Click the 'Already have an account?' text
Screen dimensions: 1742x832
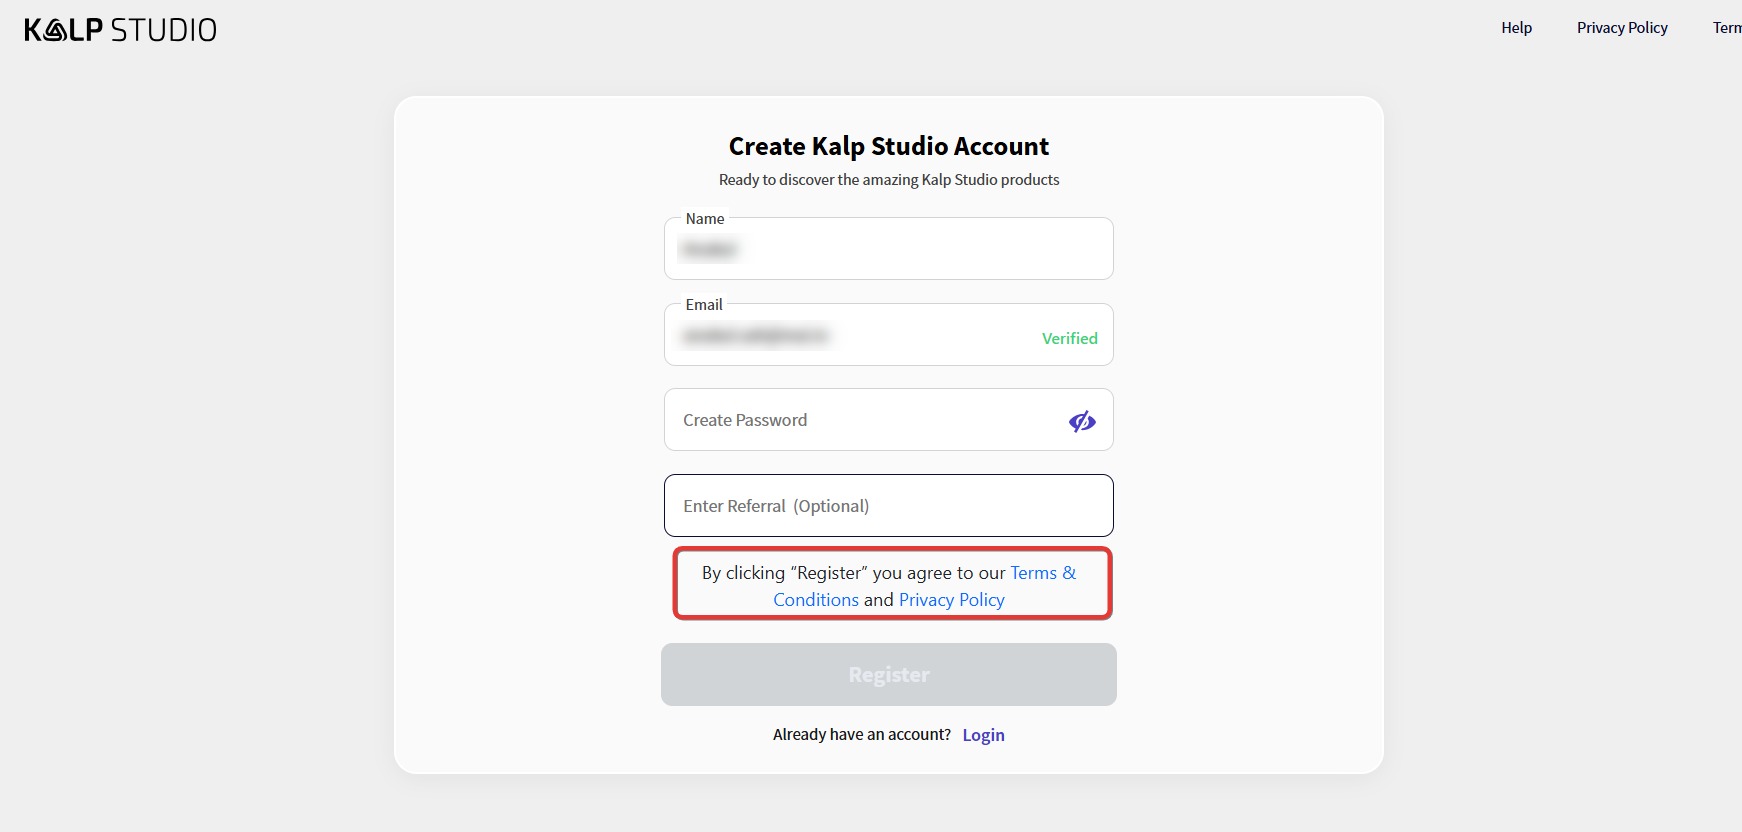[x=861, y=735]
